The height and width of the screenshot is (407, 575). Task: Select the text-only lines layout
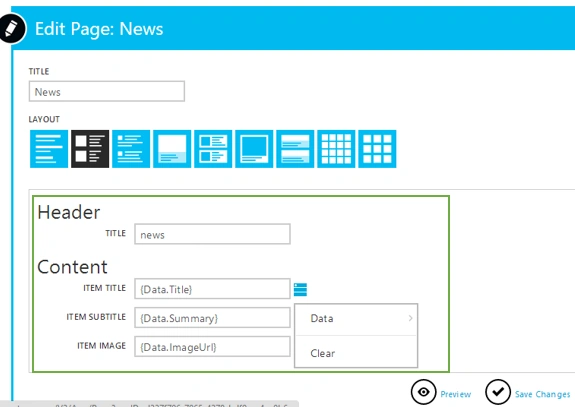[x=49, y=149]
